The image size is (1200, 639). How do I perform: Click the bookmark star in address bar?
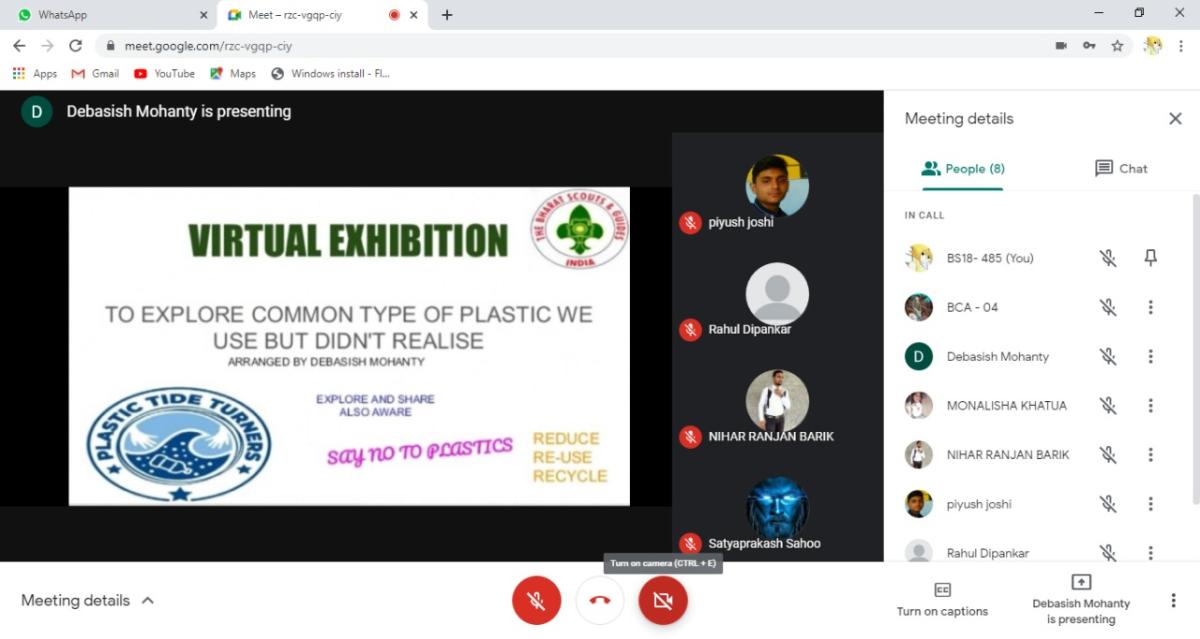coord(1117,46)
